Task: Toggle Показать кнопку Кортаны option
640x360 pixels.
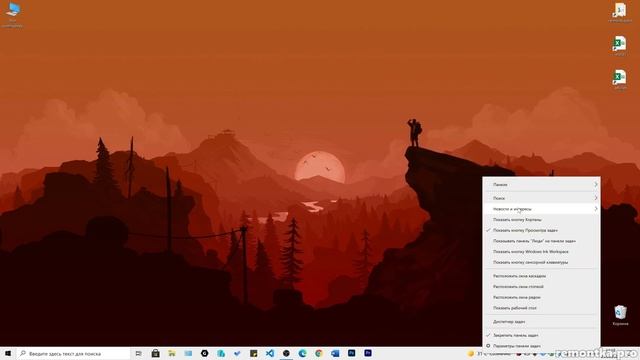Action: [x=541, y=220]
